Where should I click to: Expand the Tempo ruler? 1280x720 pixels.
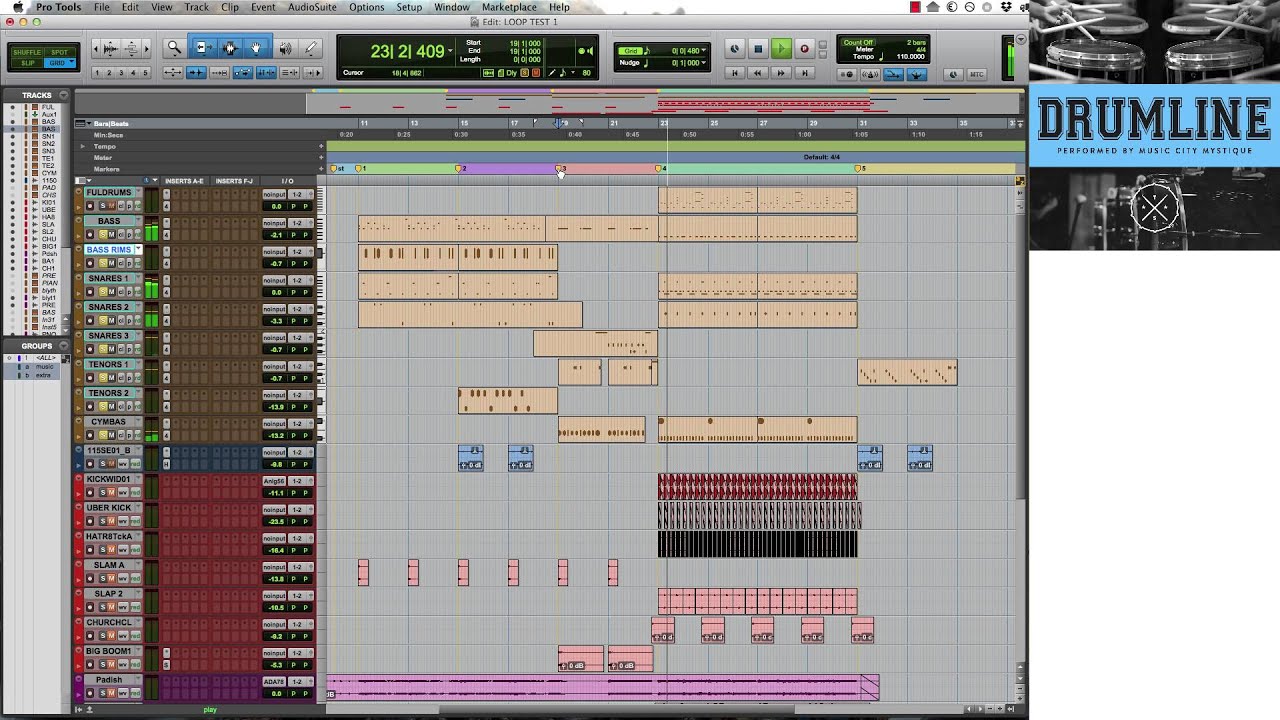pyautogui.click(x=83, y=146)
